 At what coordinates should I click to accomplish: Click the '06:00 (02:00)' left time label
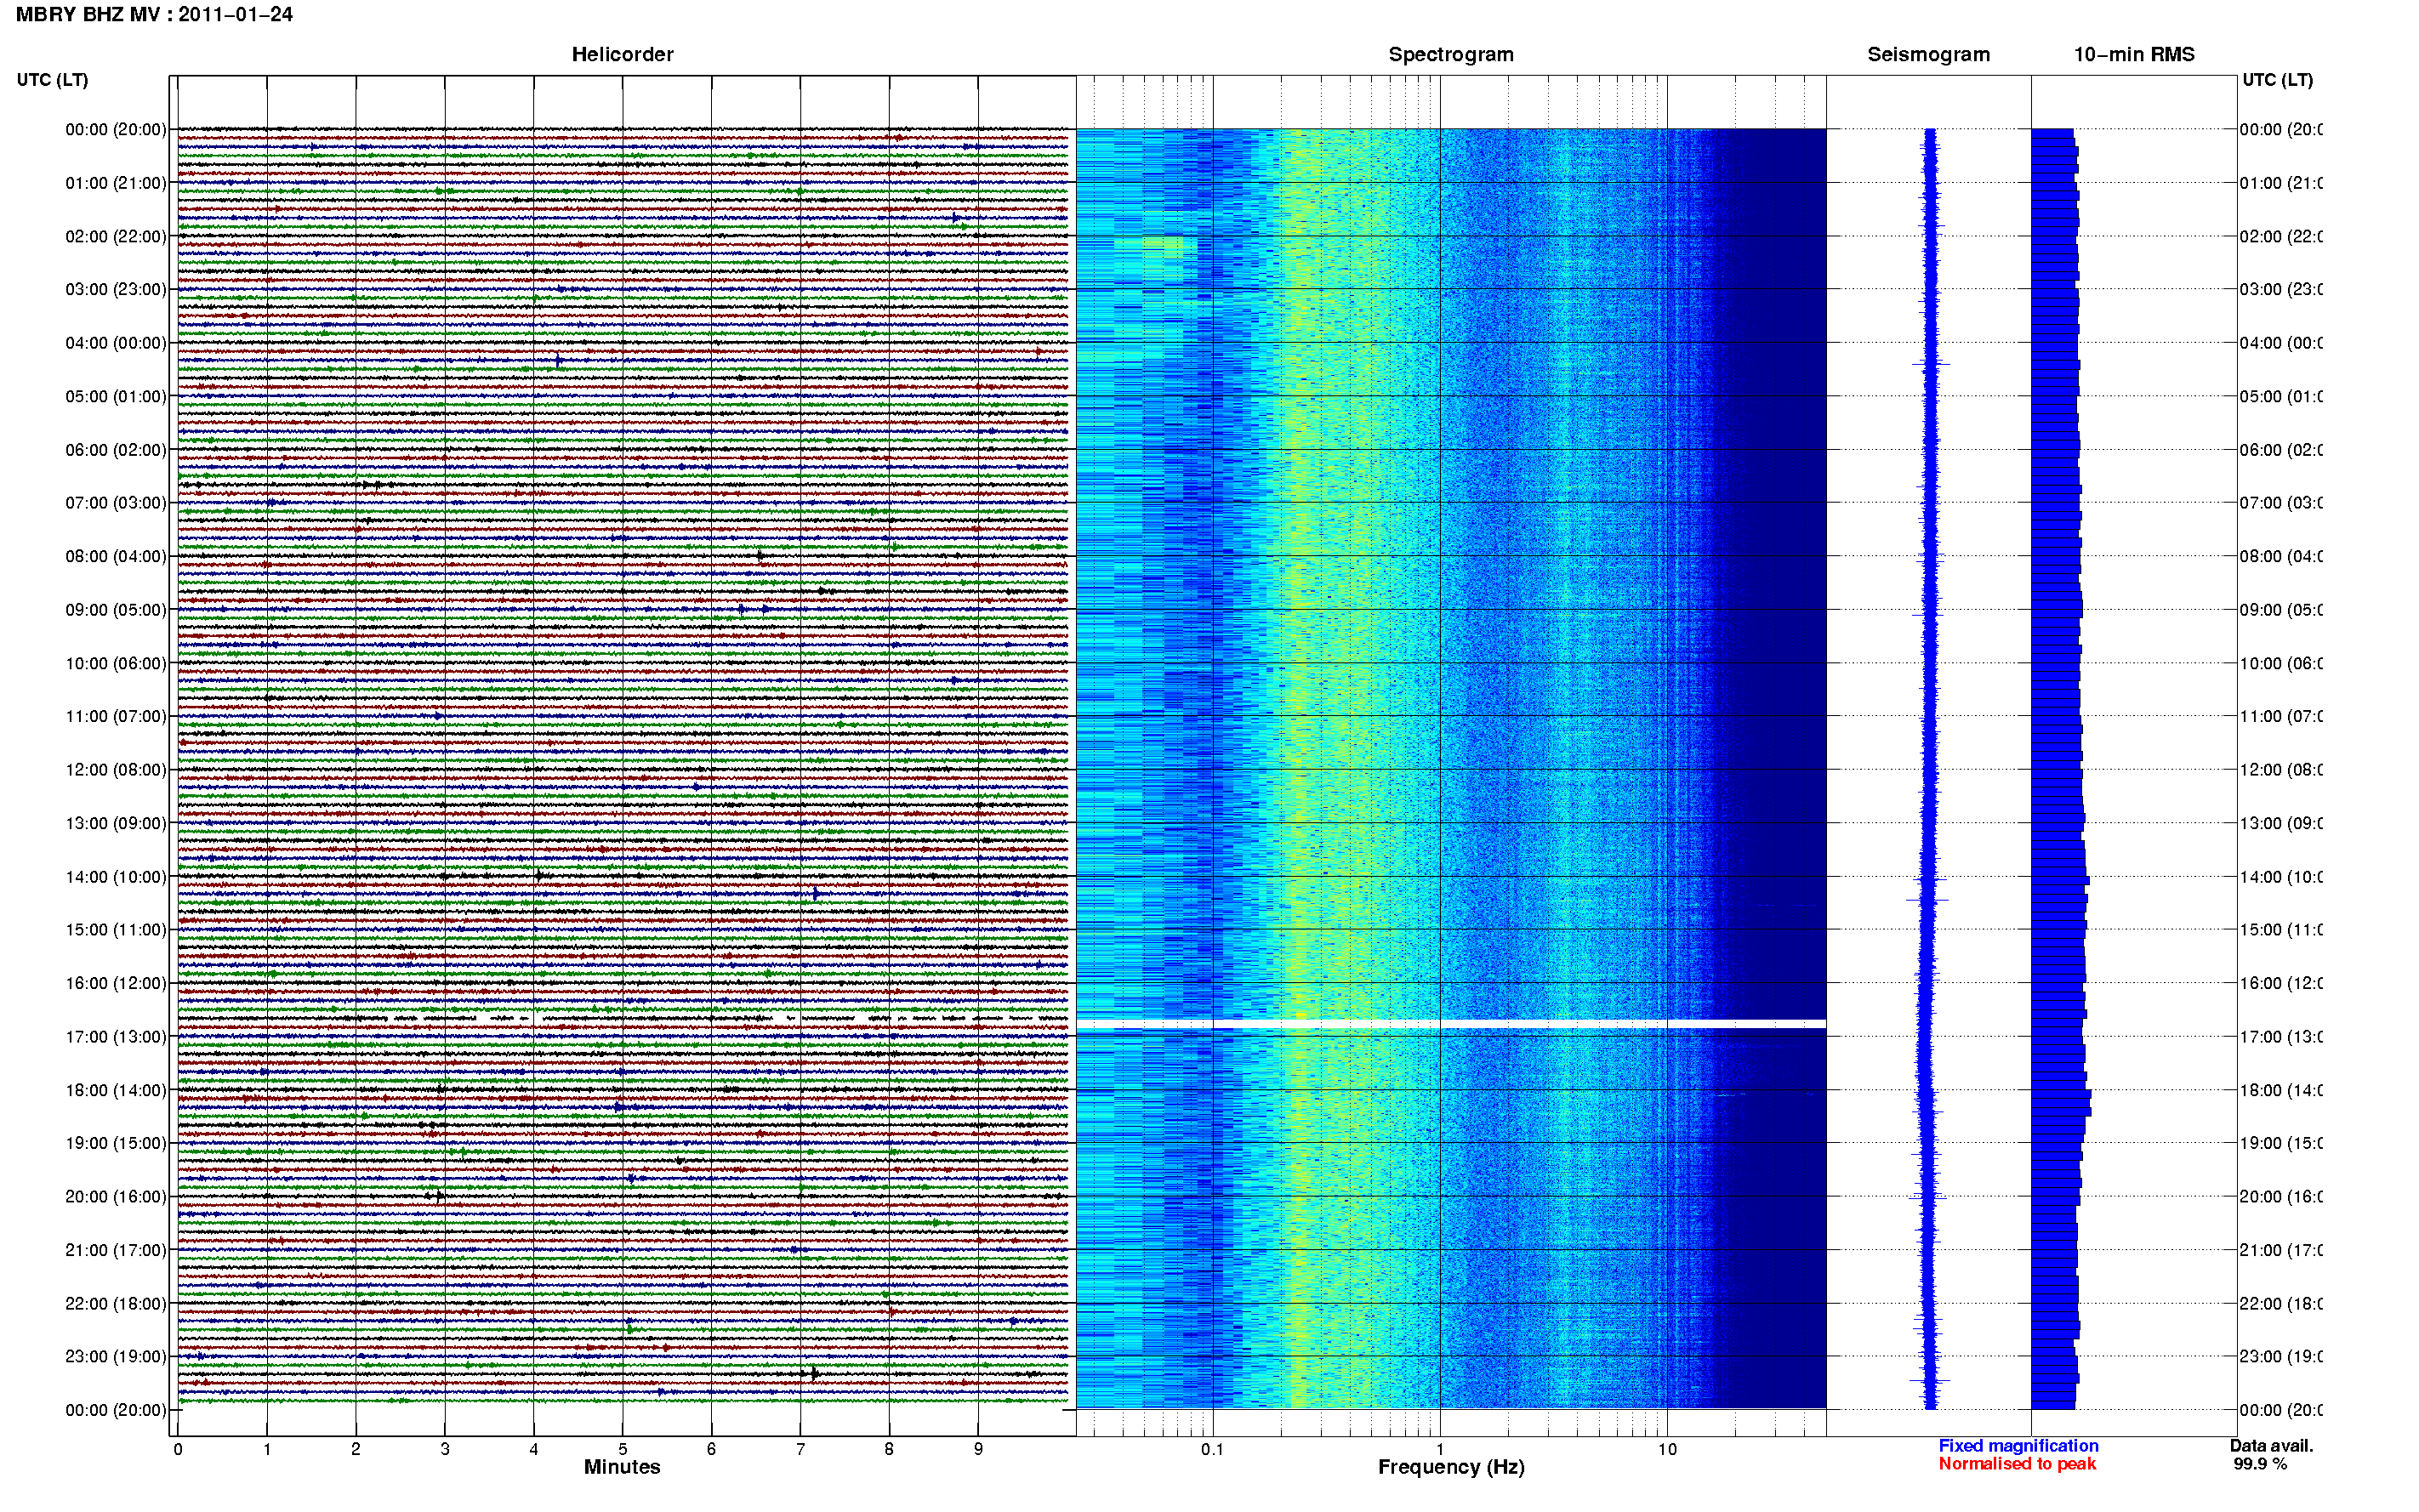116,450
